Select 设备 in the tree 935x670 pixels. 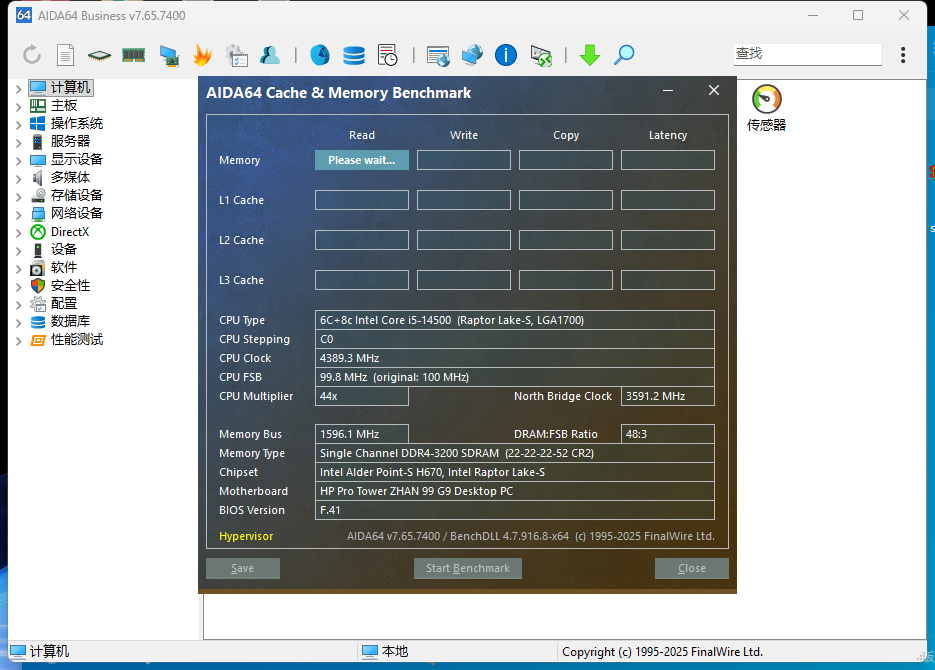pyautogui.click(x=64, y=249)
